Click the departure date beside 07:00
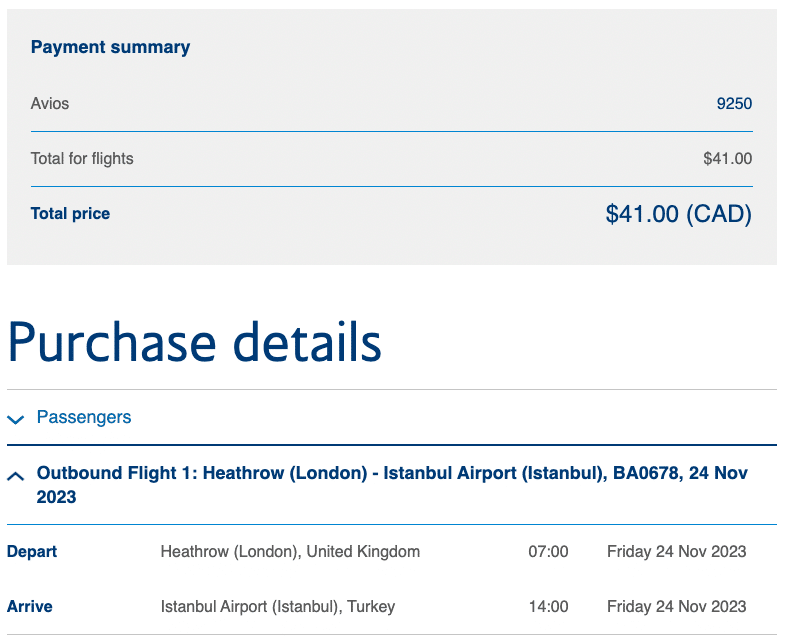The height and width of the screenshot is (641, 785). tap(676, 551)
